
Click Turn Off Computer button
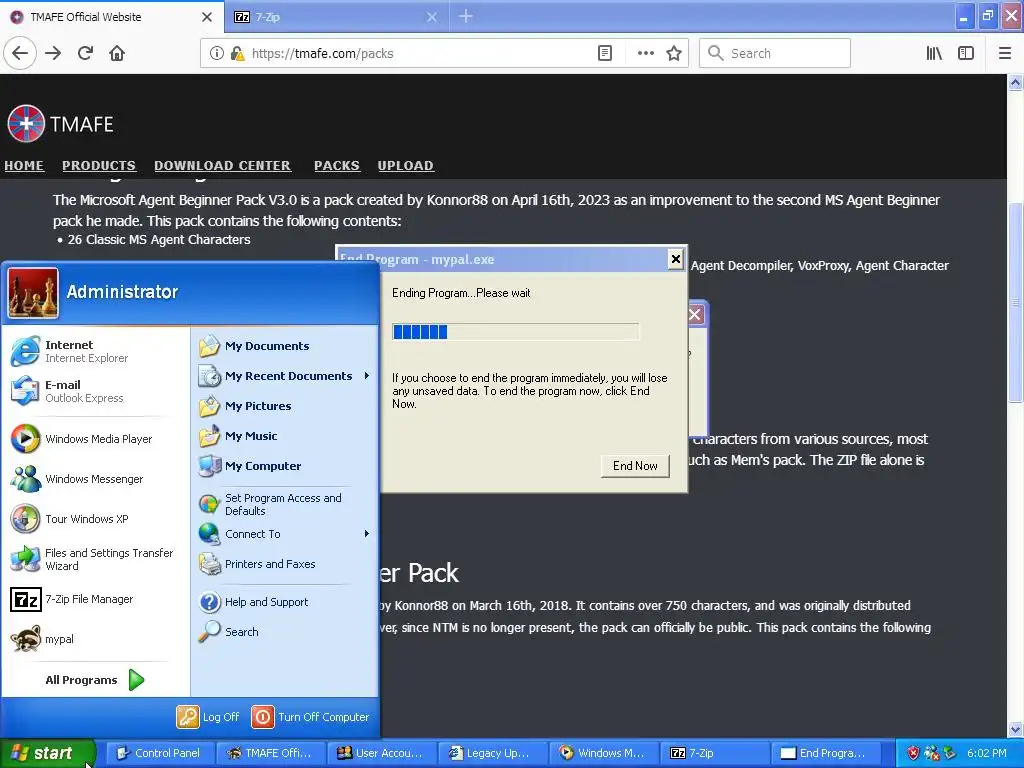[311, 716]
